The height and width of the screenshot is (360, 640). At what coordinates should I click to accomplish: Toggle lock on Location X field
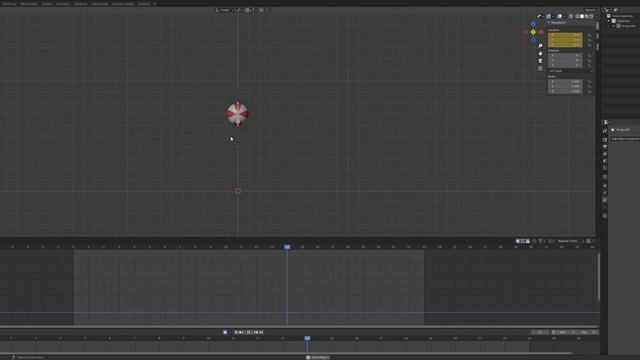click(589, 35)
